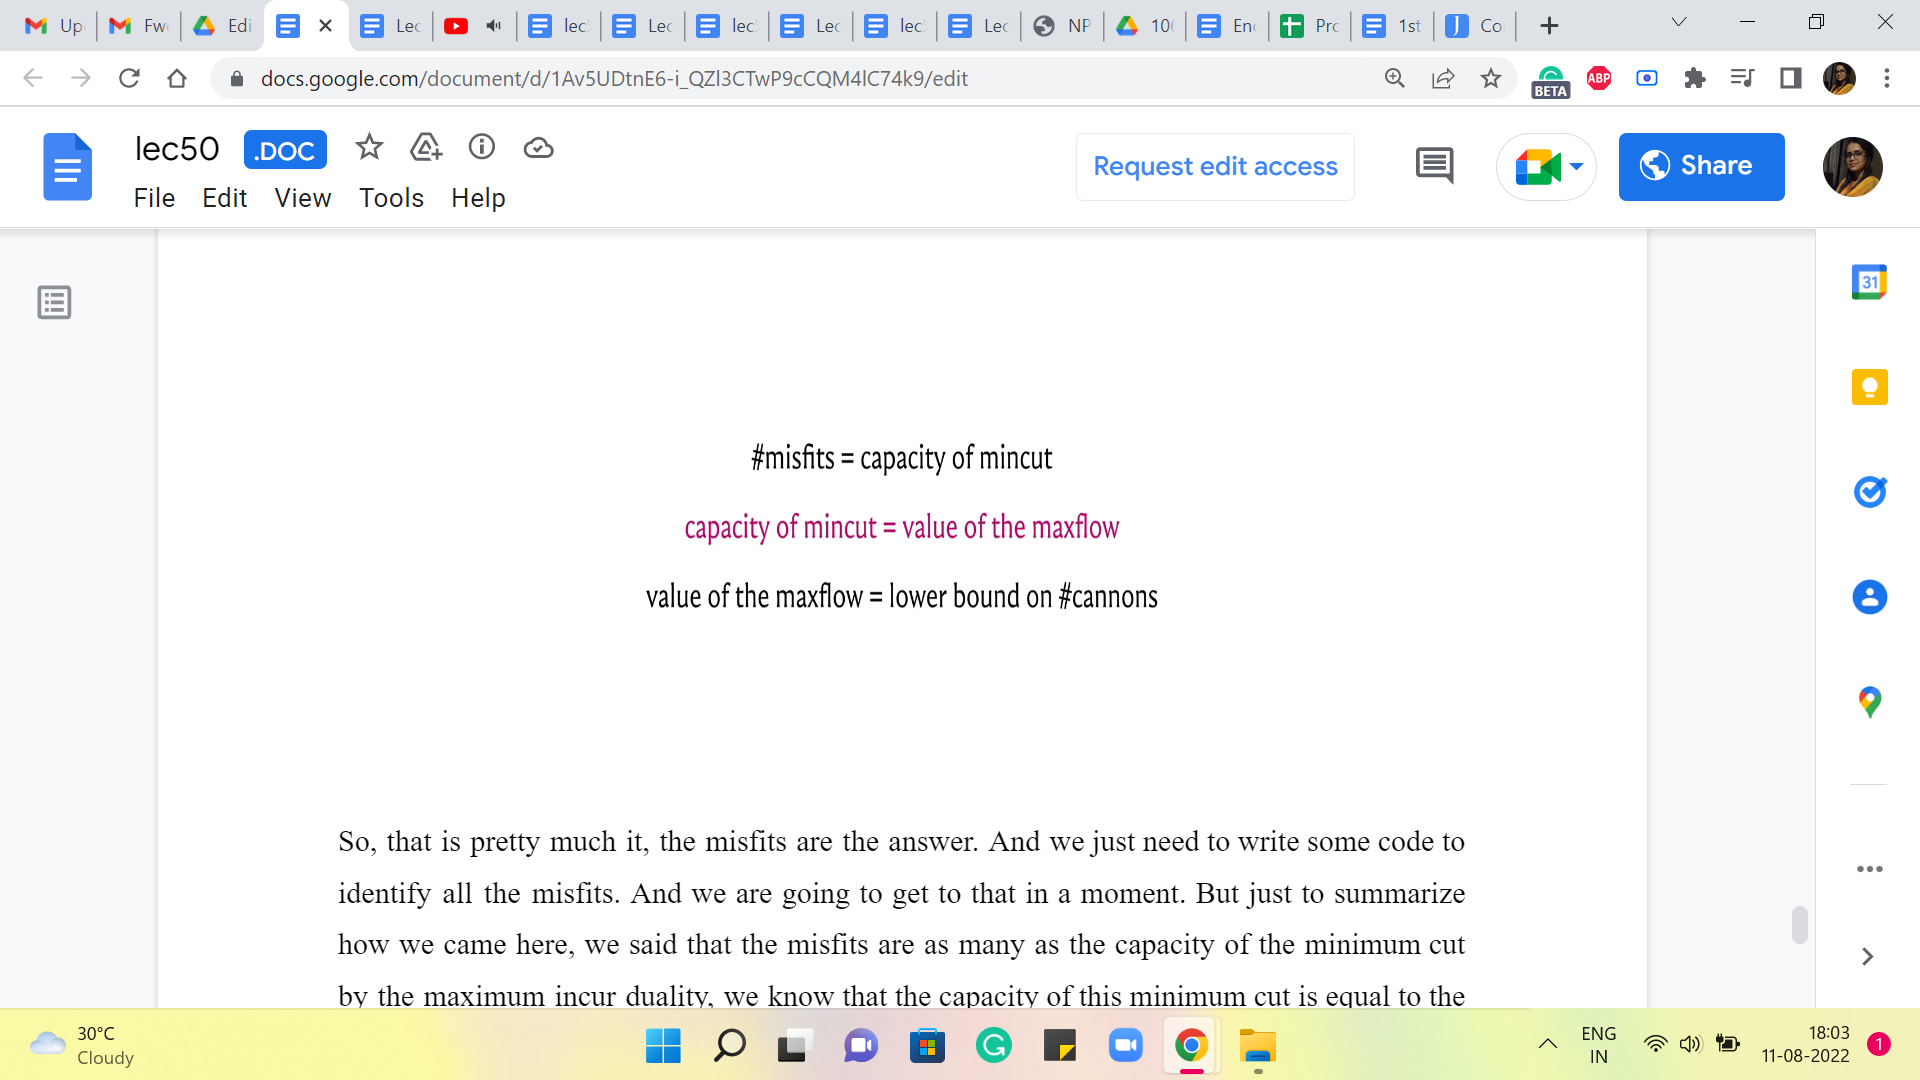Open Google Maps side panel

(1868, 702)
